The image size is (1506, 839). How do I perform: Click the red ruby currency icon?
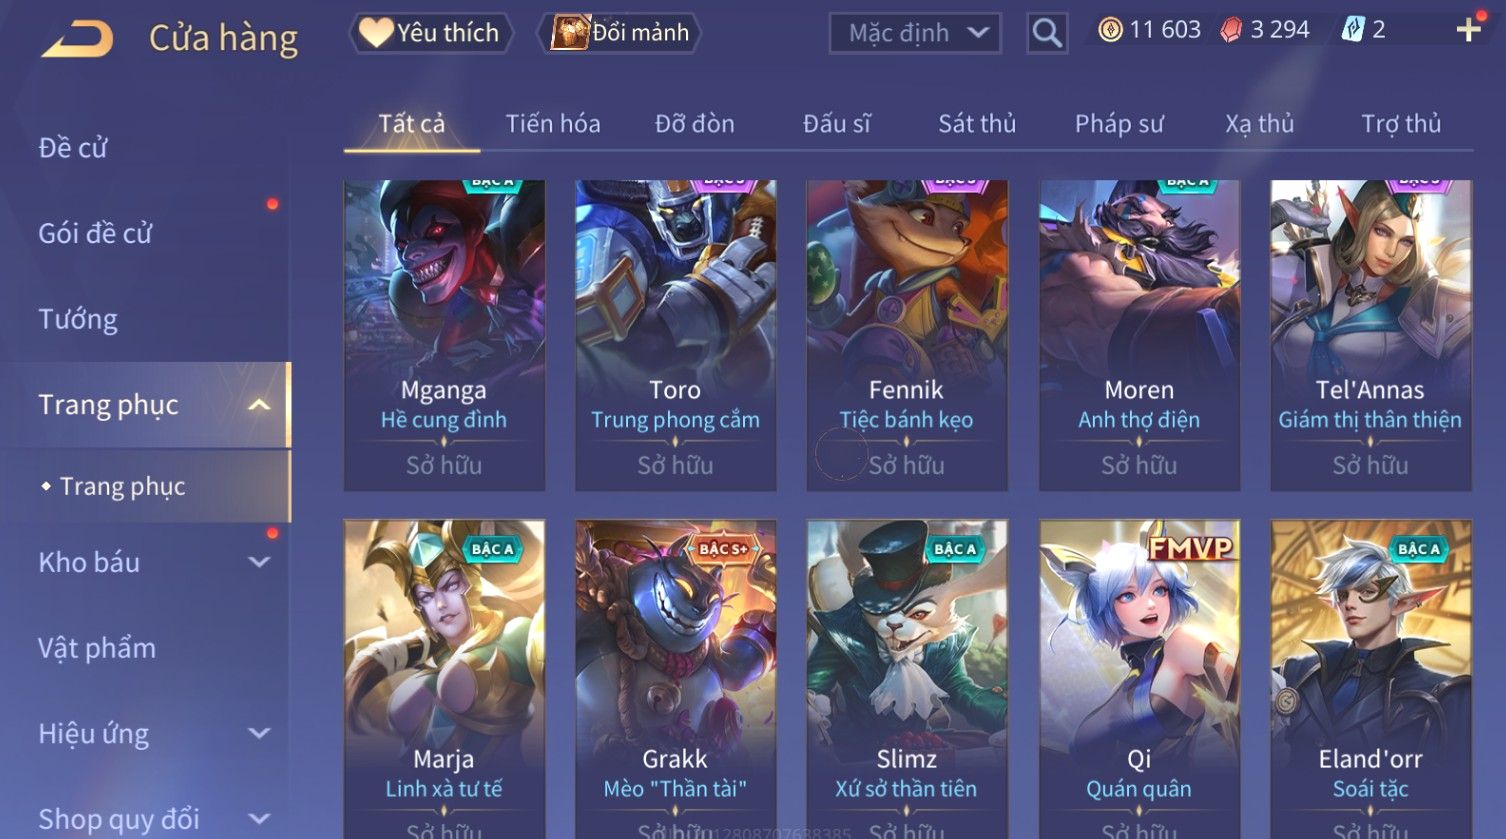click(x=1231, y=31)
